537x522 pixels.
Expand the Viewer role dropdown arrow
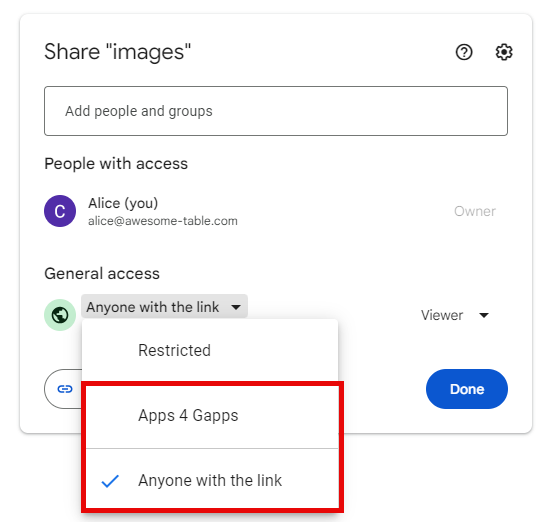[484, 315]
